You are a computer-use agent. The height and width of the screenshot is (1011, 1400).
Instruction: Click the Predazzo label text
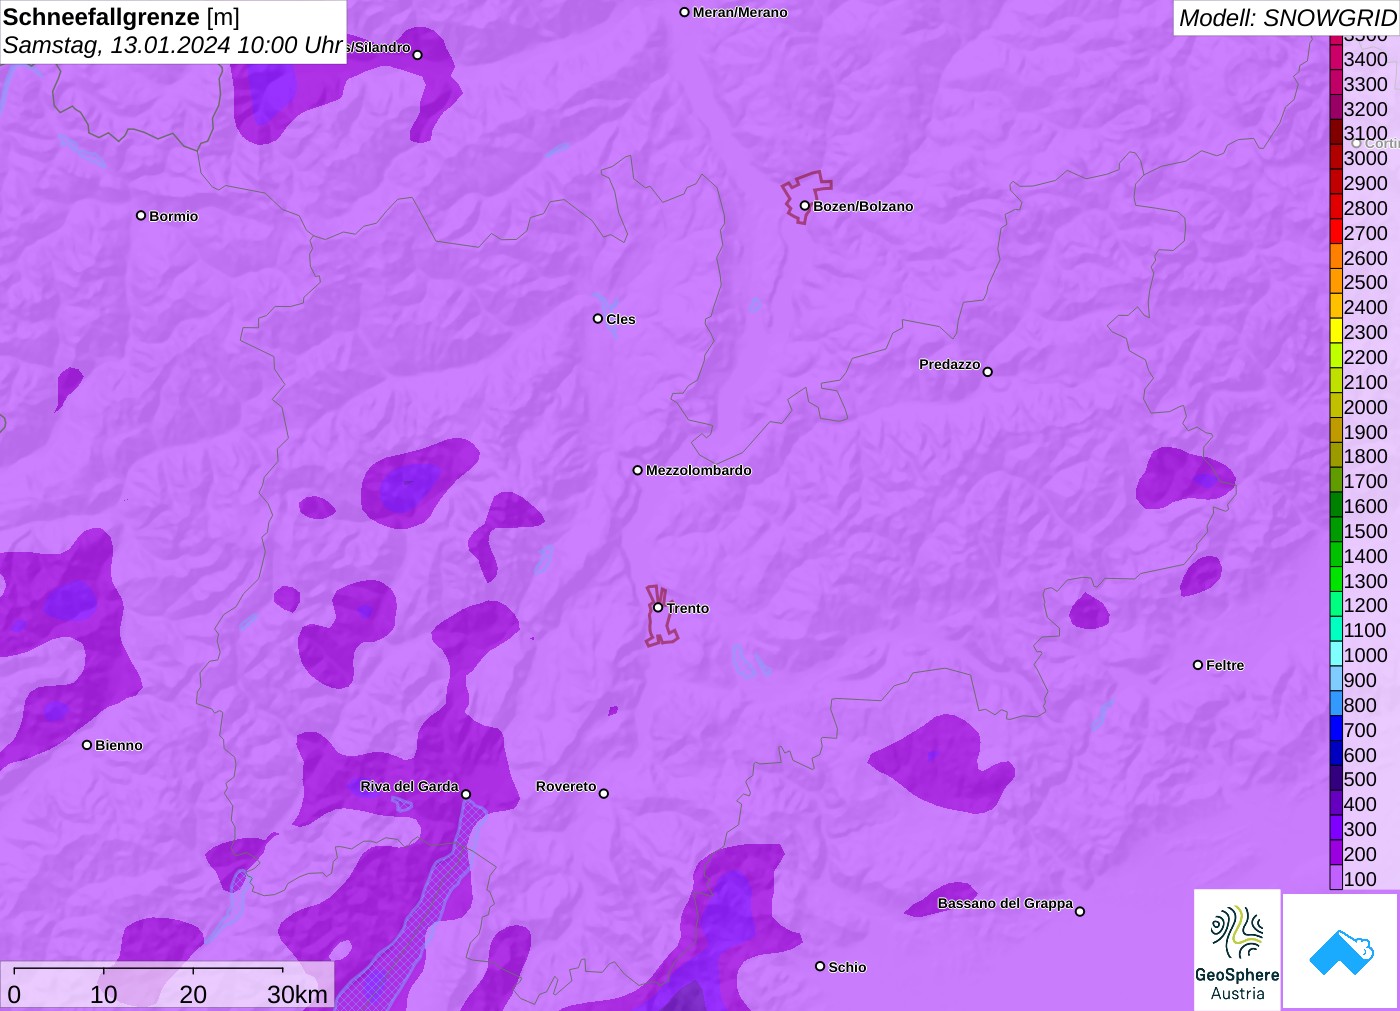(x=950, y=364)
